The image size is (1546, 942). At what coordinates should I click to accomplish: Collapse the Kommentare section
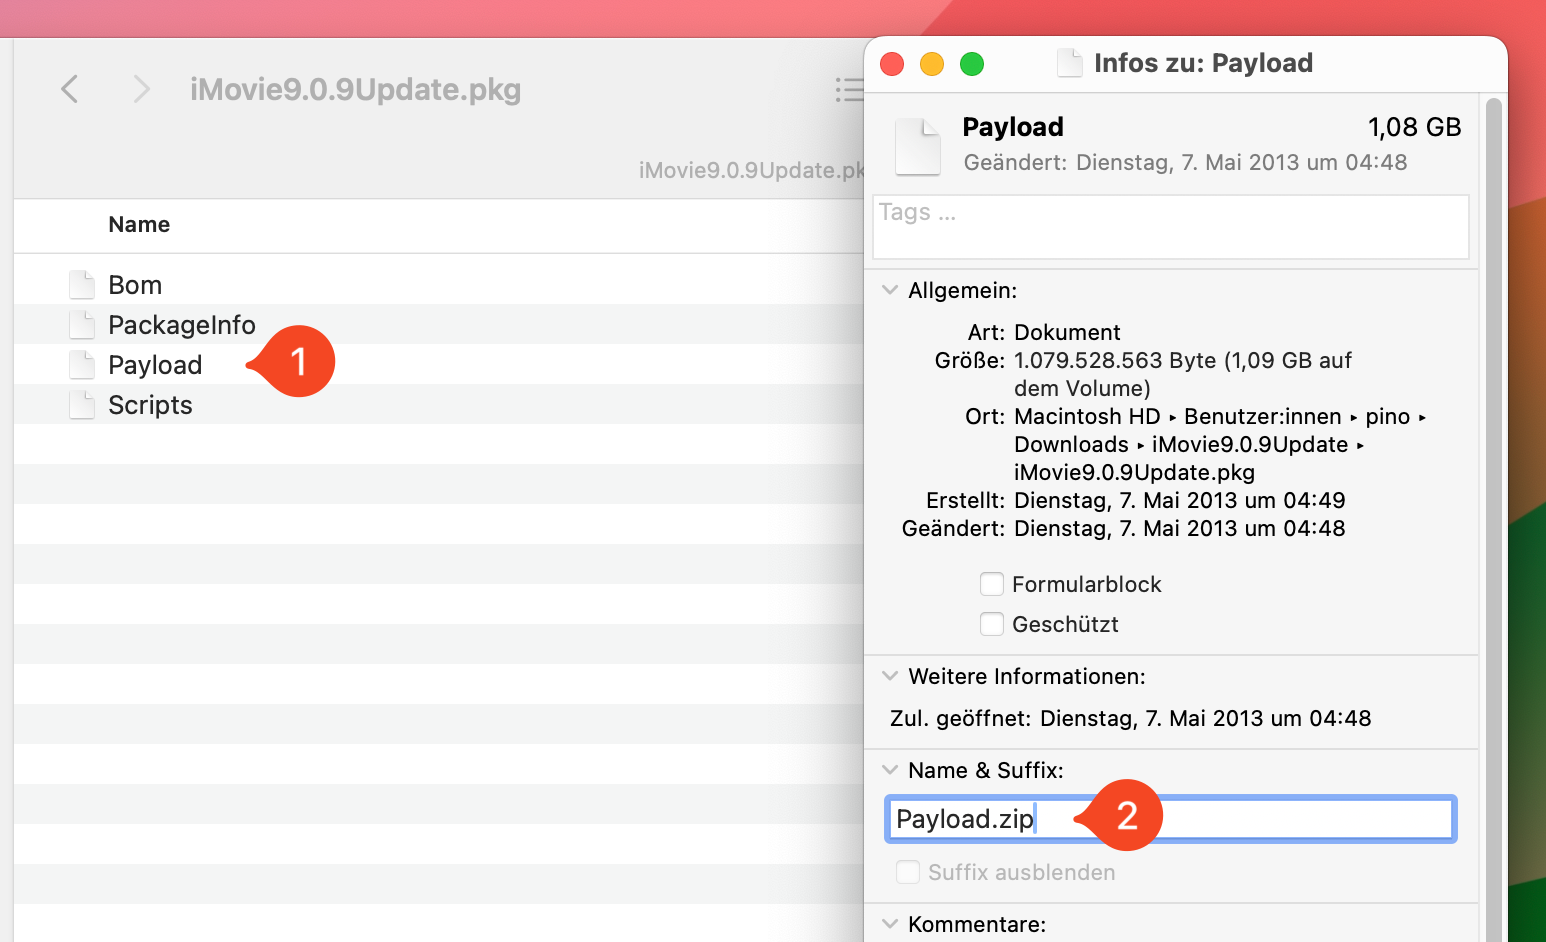pyautogui.click(x=890, y=924)
